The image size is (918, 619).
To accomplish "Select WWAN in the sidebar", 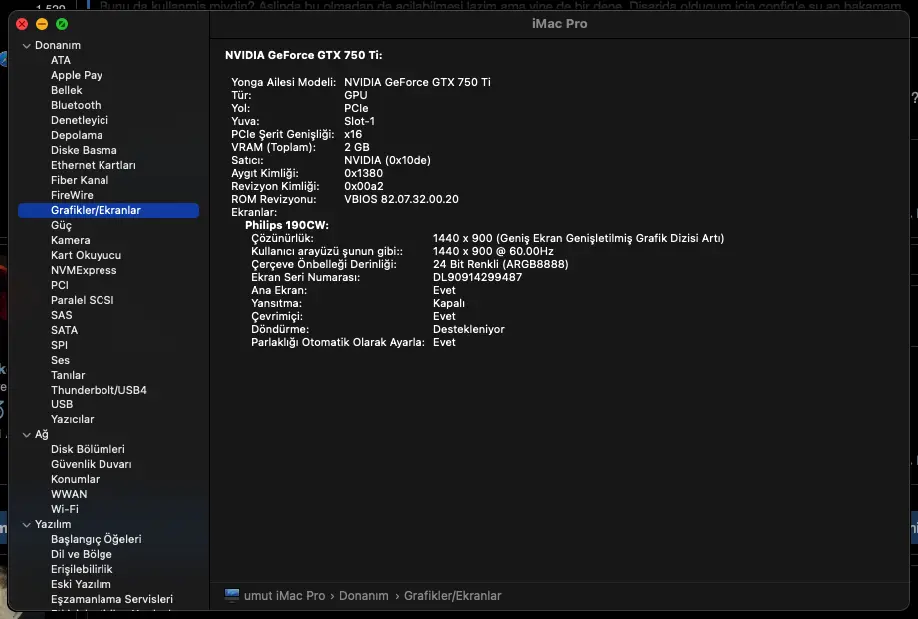I will [x=69, y=494].
